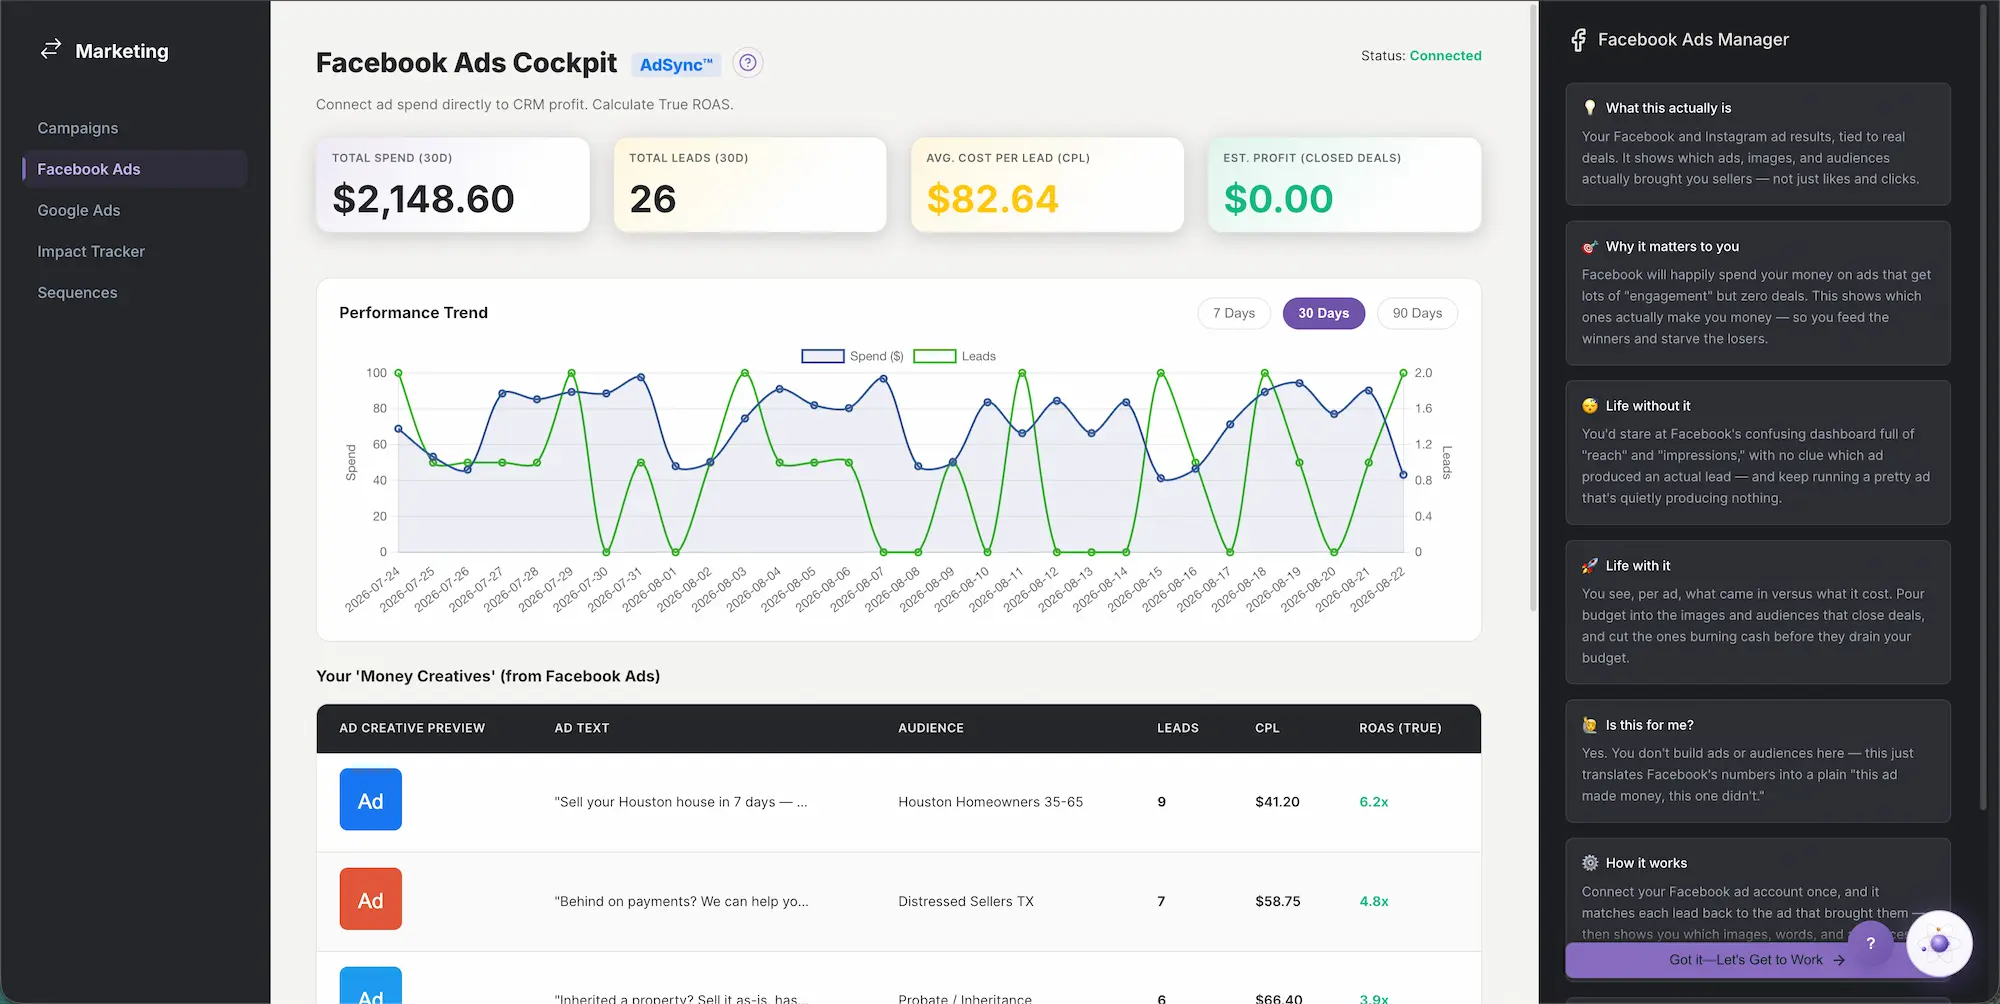The width and height of the screenshot is (2000, 1004).
Task: Open the help icon next to AdSync
Action: pos(747,63)
